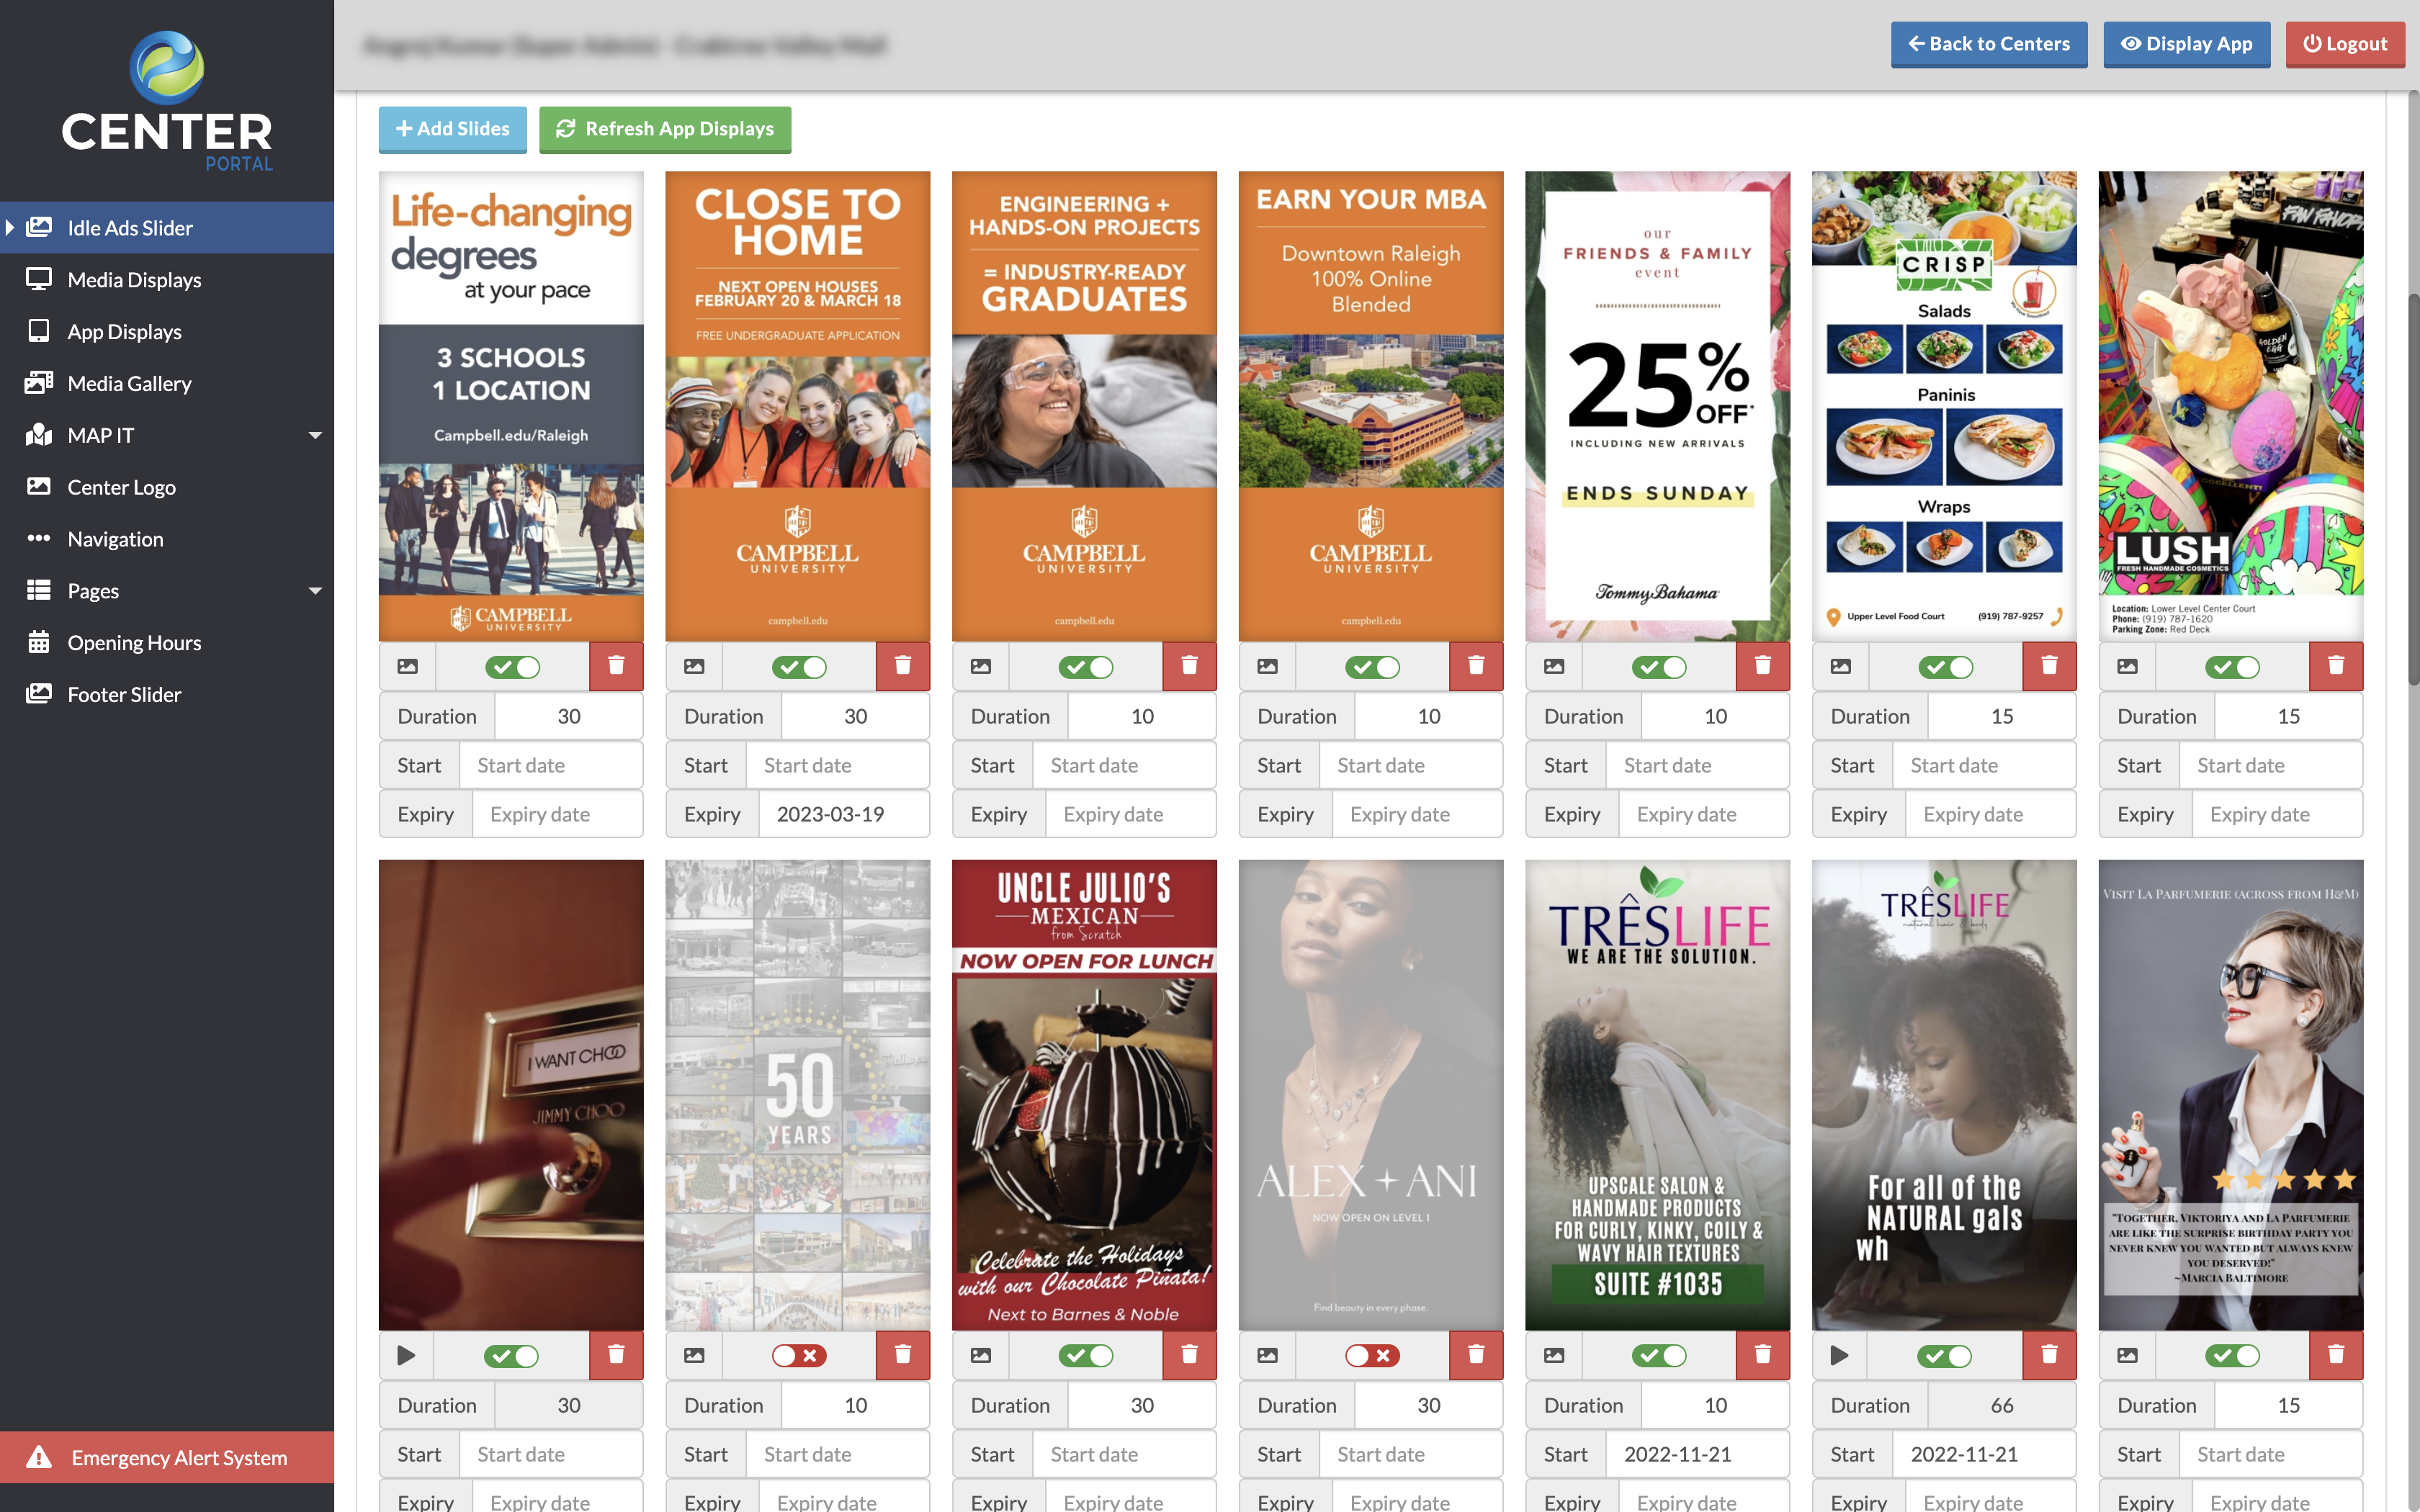Click the delete icon on Tommy Bahama slide
This screenshot has height=1512, width=2420.
coord(1762,665)
